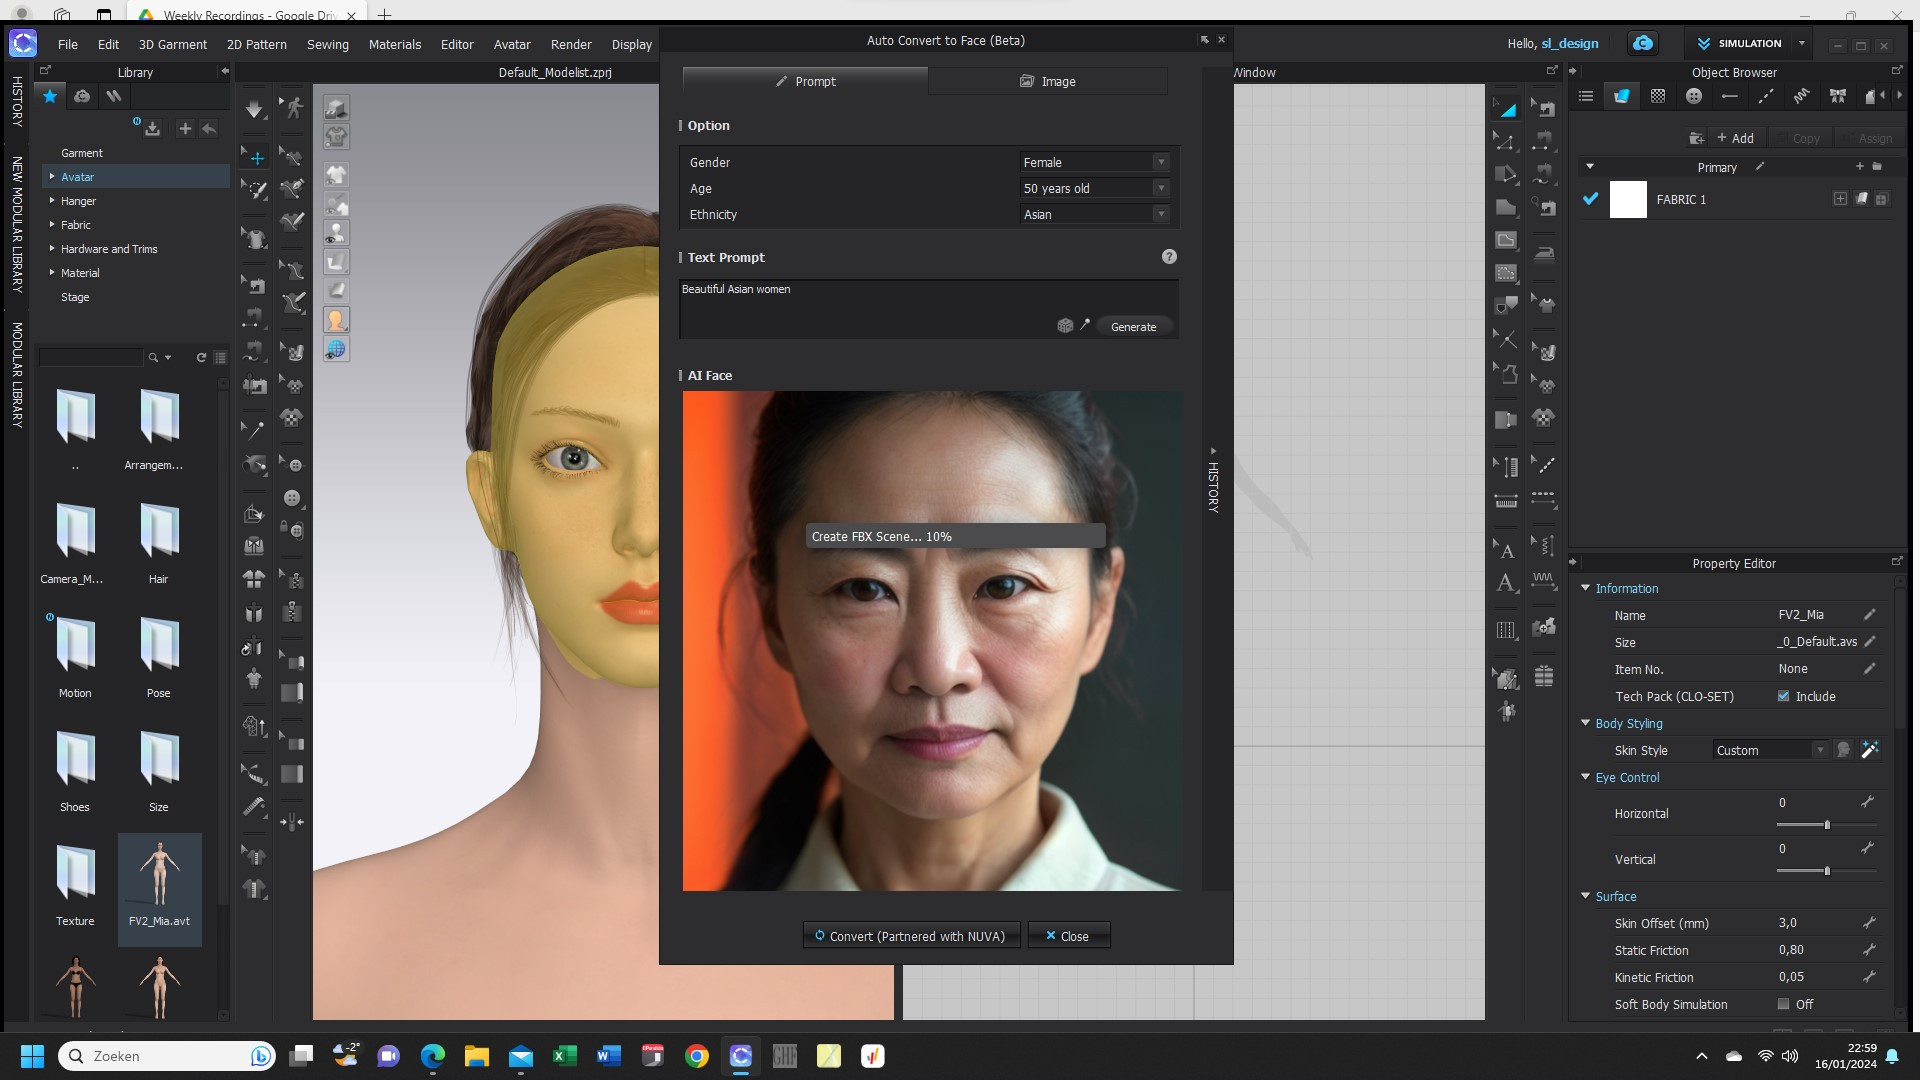Click the Trims bow icon in the Object Browser
Image resolution: width=1920 pixels, height=1080 pixels.
1837,96
